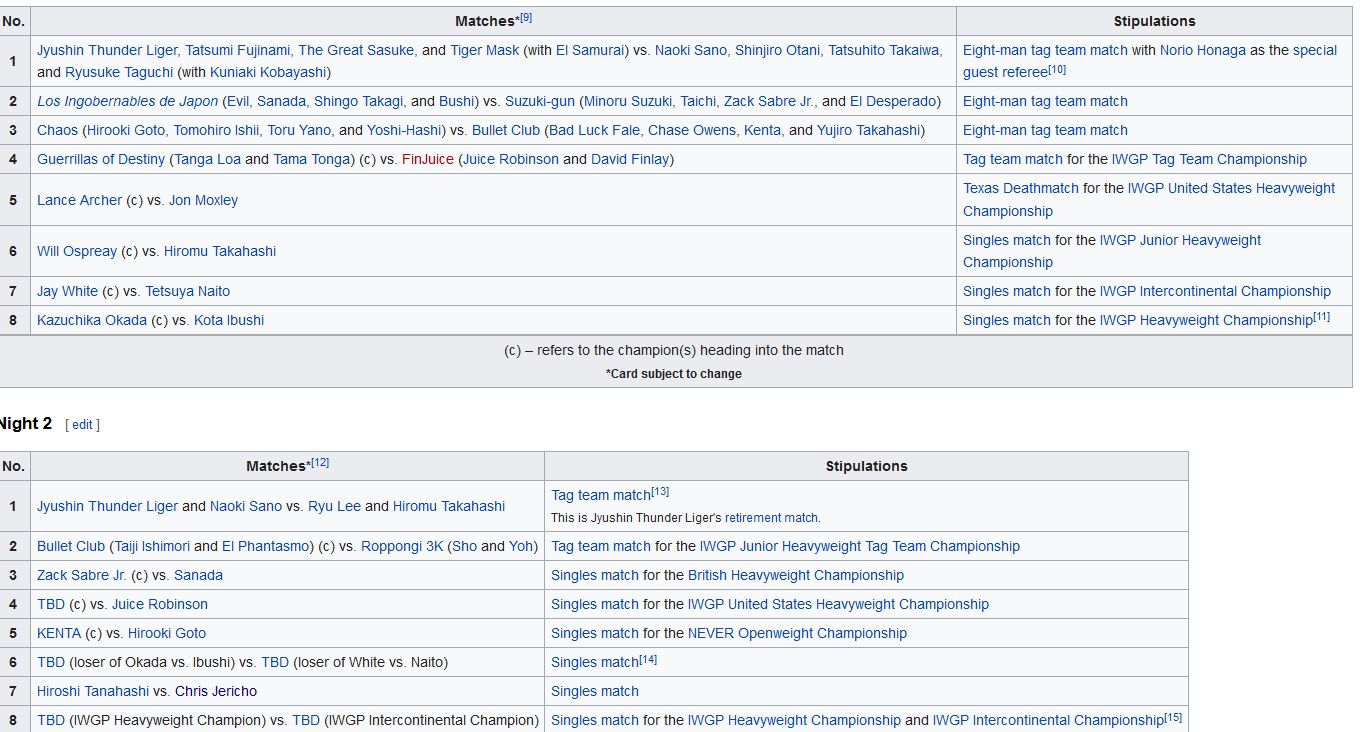
Task: Click Juice Robinson link in Night 2 match 4
Action: point(160,604)
